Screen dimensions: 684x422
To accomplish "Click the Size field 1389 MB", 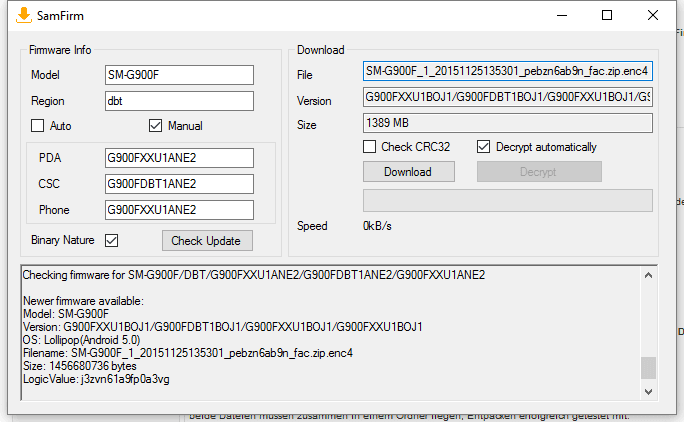I will (508, 123).
